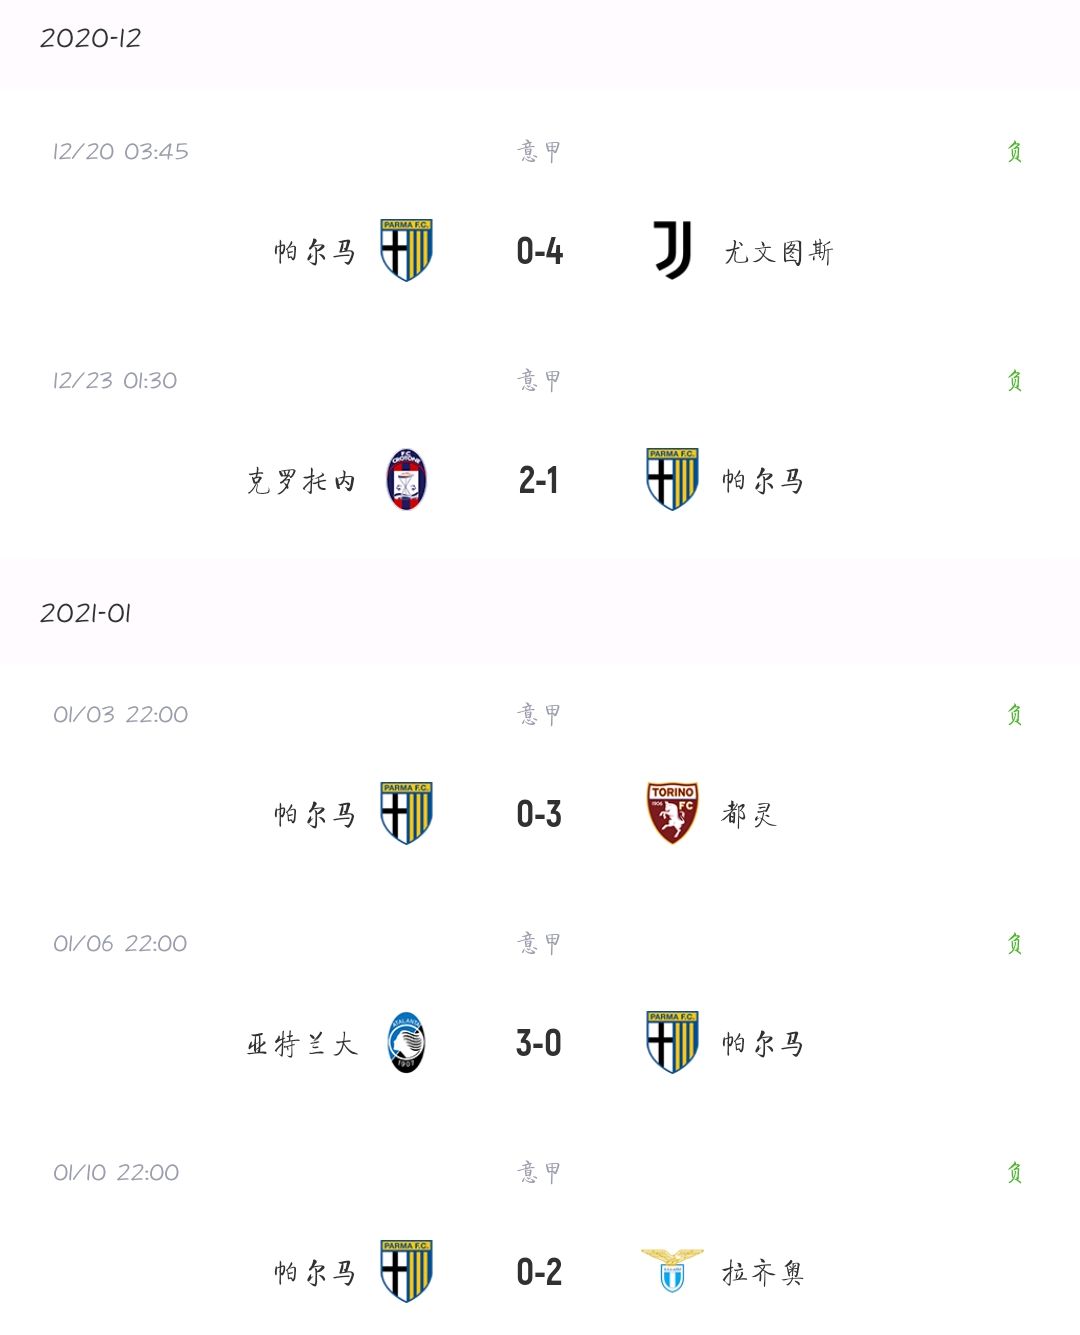The height and width of the screenshot is (1335, 1080).
Task: Open the 拉齐奥 team name
Action: click(763, 1273)
